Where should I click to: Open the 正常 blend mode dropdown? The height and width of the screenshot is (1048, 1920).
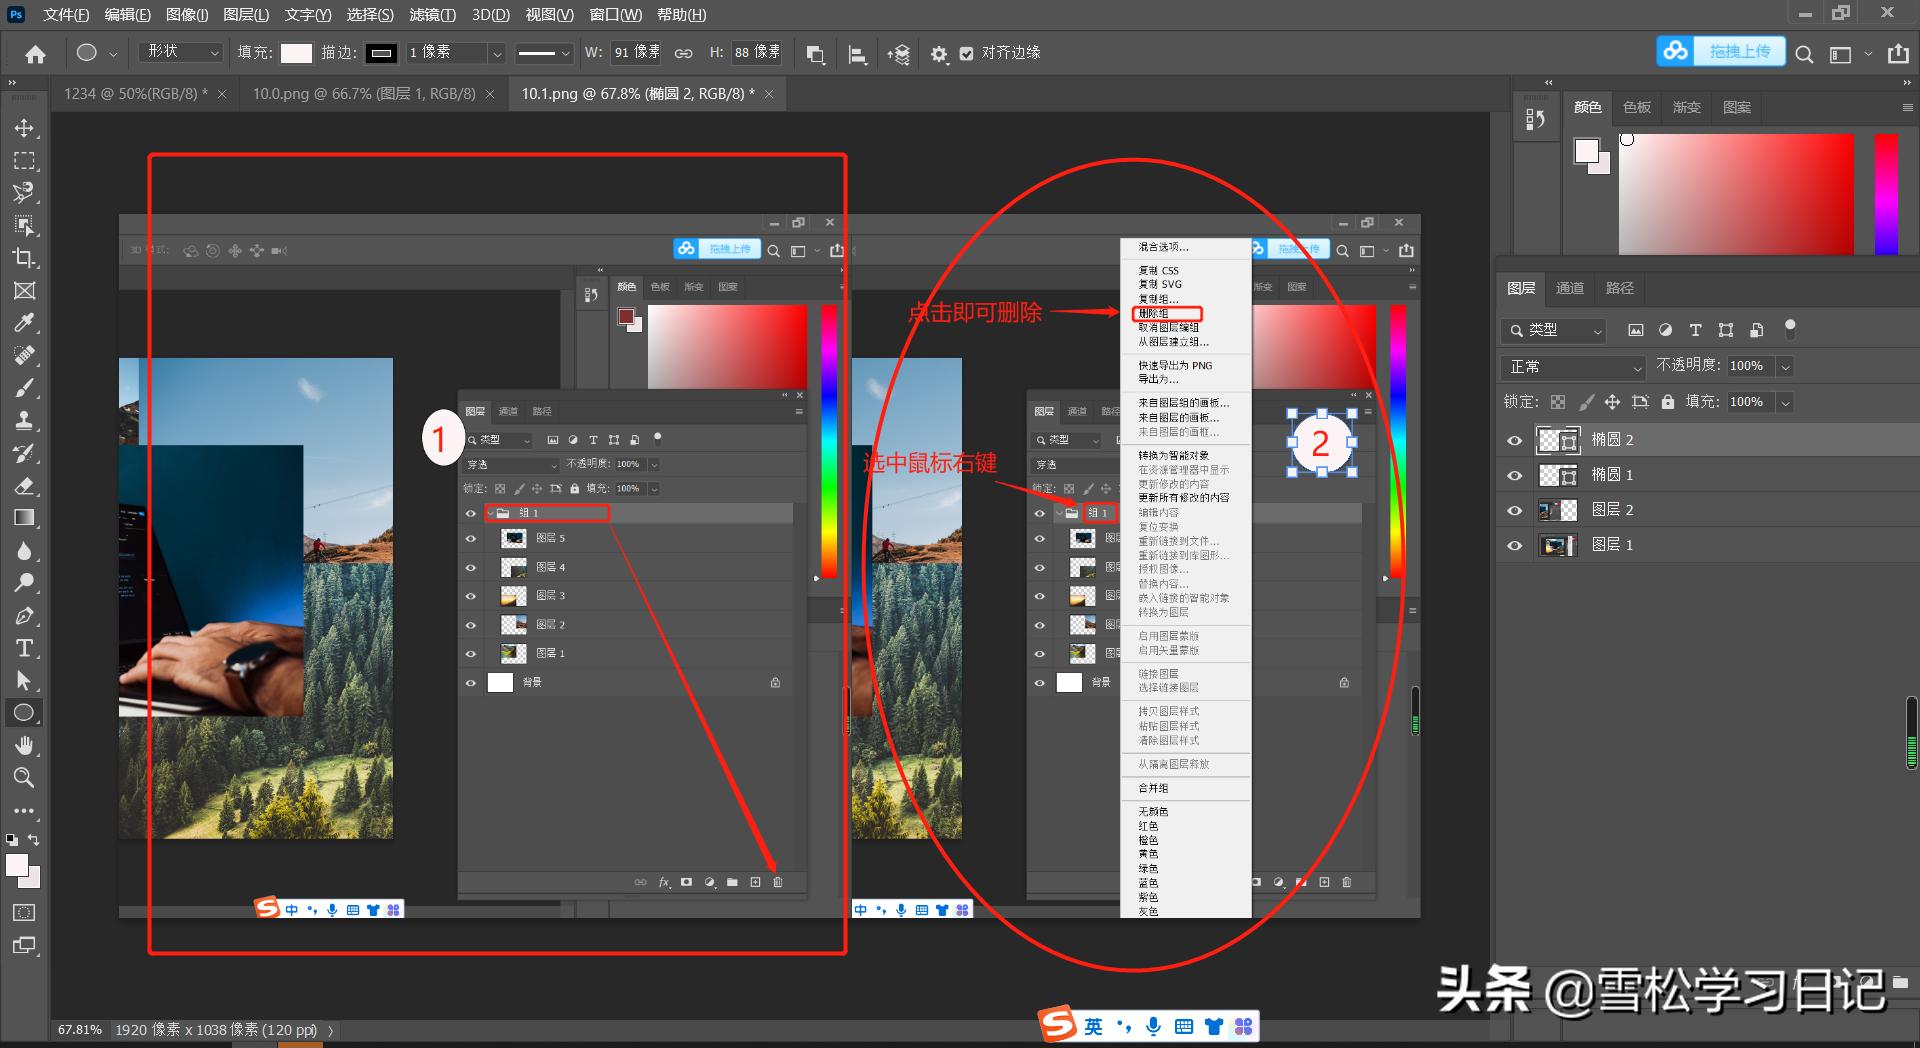1574,367
